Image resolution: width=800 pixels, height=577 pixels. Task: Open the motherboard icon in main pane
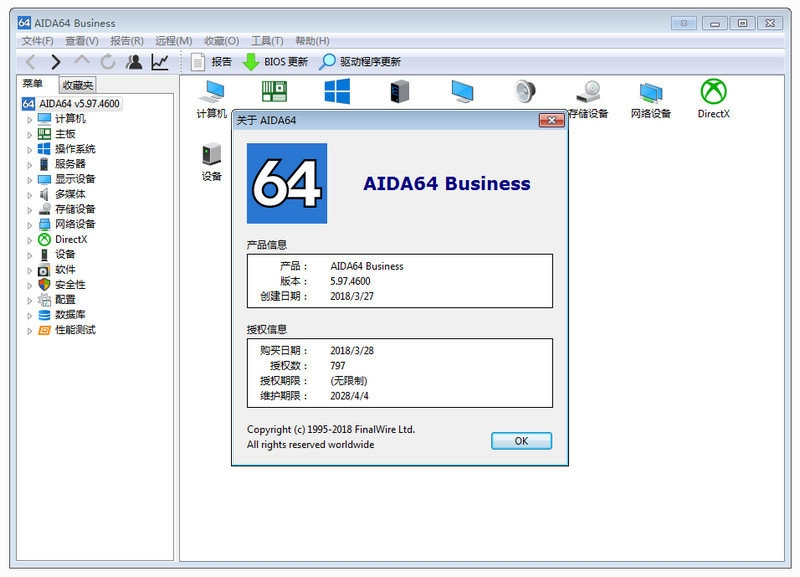(274, 92)
